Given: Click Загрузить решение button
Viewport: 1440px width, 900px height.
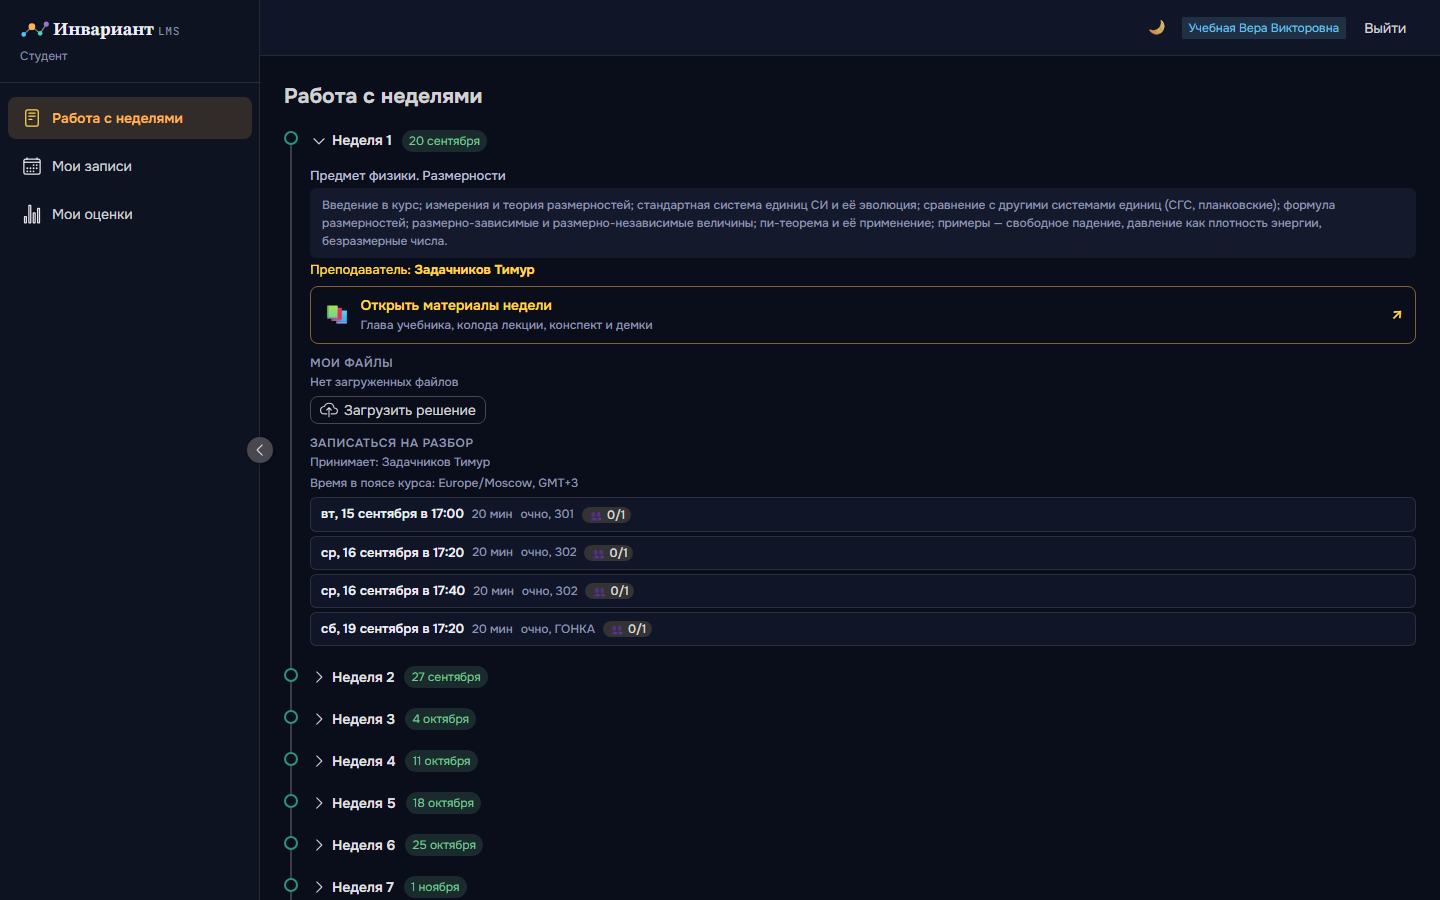Looking at the screenshot, I should (x=398, y=410).
